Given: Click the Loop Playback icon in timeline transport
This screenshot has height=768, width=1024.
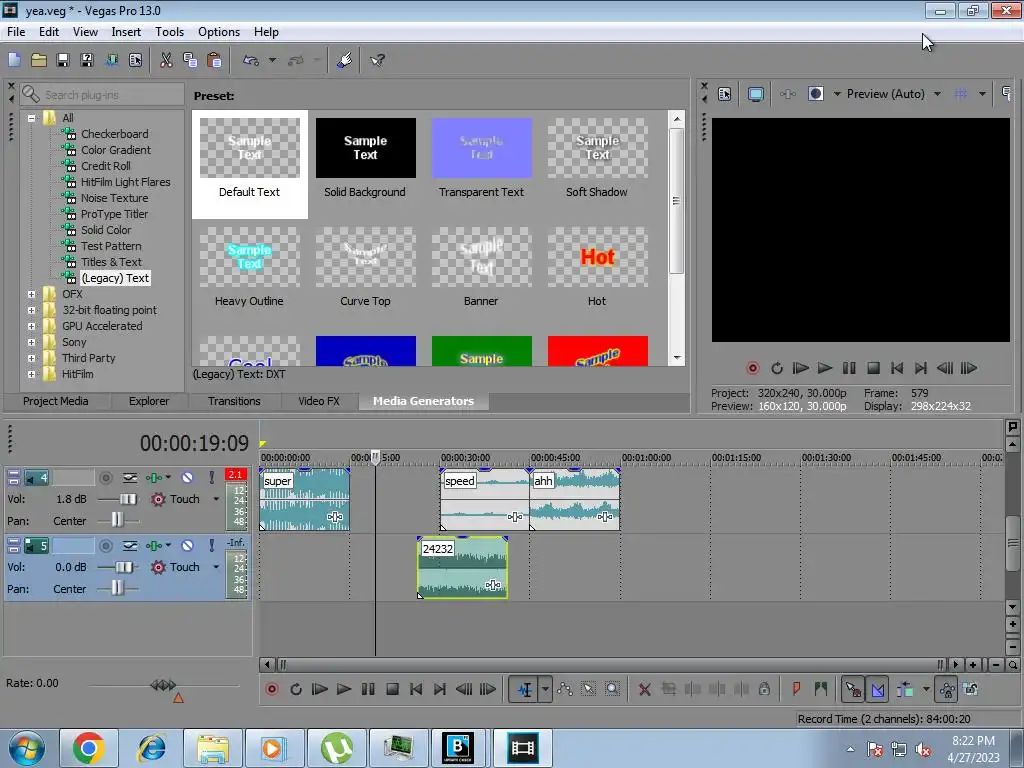Looking at the screenshot, I should [x=296, y=689].
